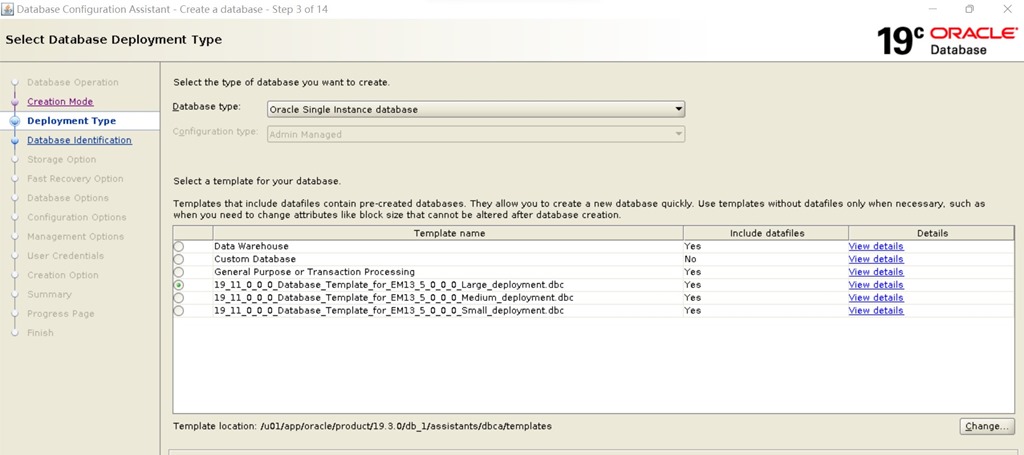Click 'No' in Custom Database row

pyautogui.click(x=690, y=259)
